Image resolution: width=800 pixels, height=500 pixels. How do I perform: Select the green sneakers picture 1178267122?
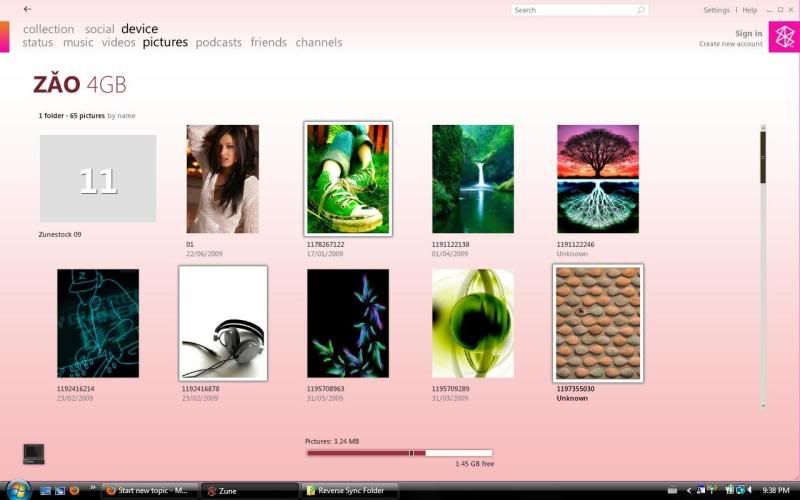point(348,179)
